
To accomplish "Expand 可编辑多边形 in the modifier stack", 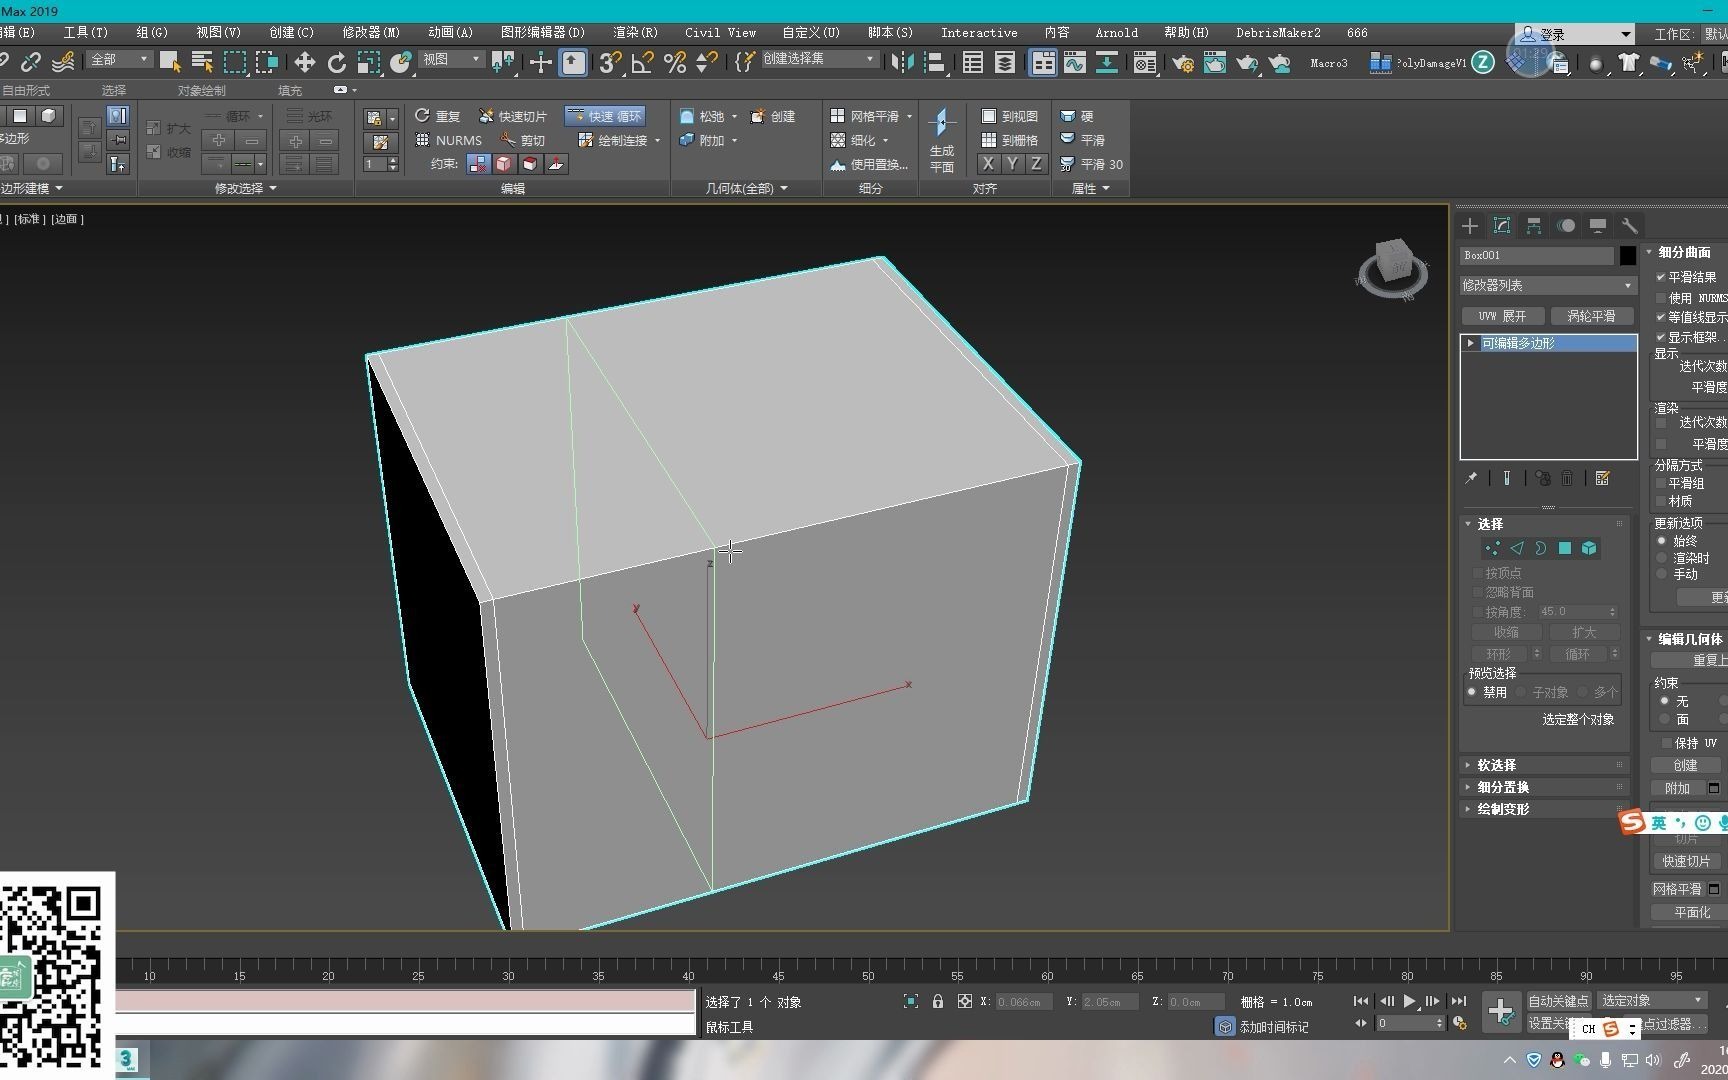I will click(1468, 342).
